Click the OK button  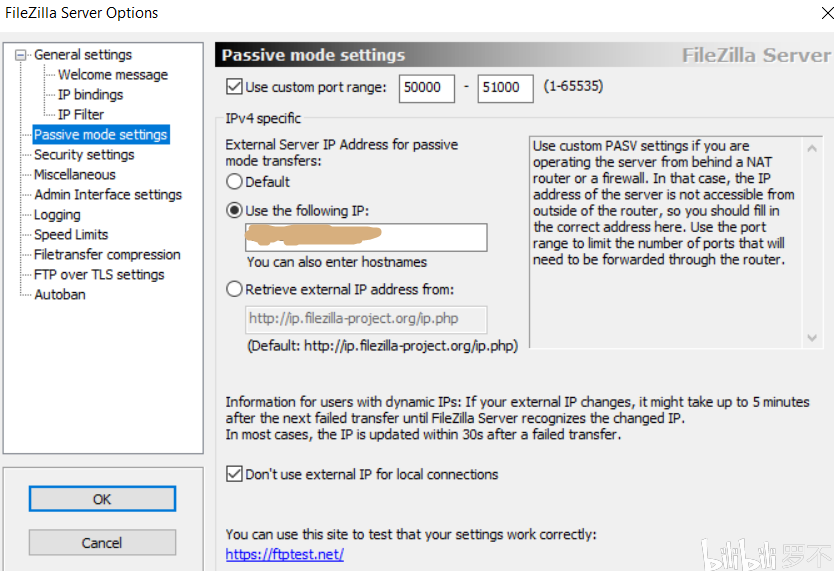click(102, 499)
